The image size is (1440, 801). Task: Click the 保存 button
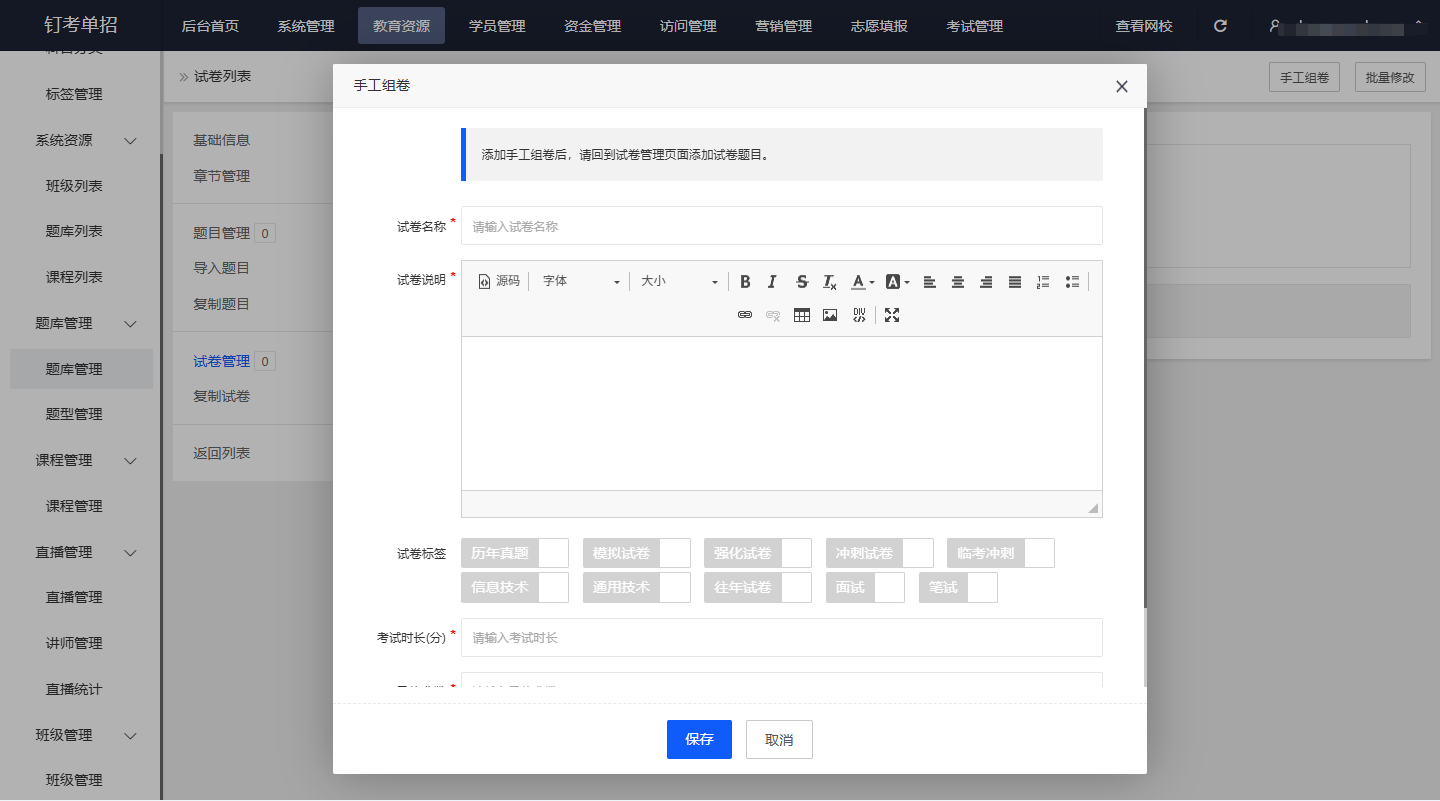(699, 739)
